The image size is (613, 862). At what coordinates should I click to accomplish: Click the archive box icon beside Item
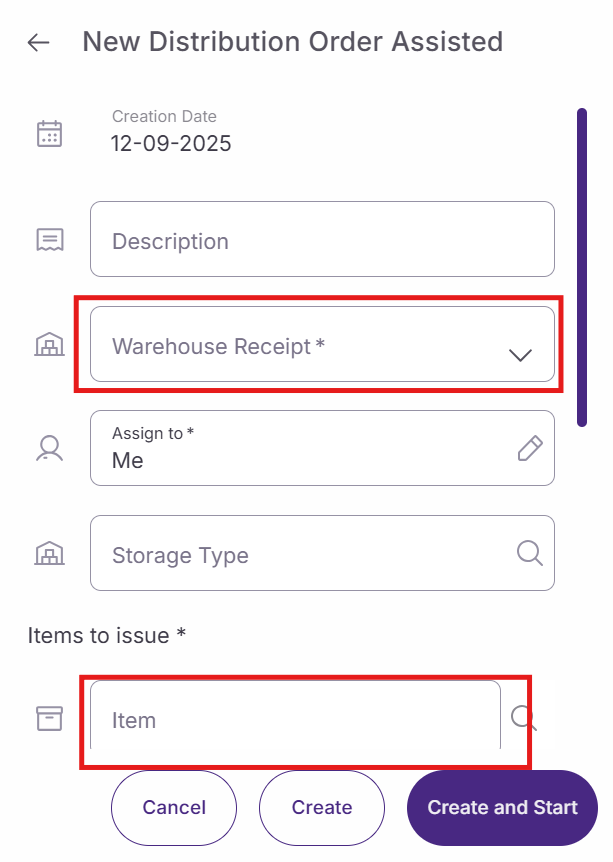[x=49, y=718]
